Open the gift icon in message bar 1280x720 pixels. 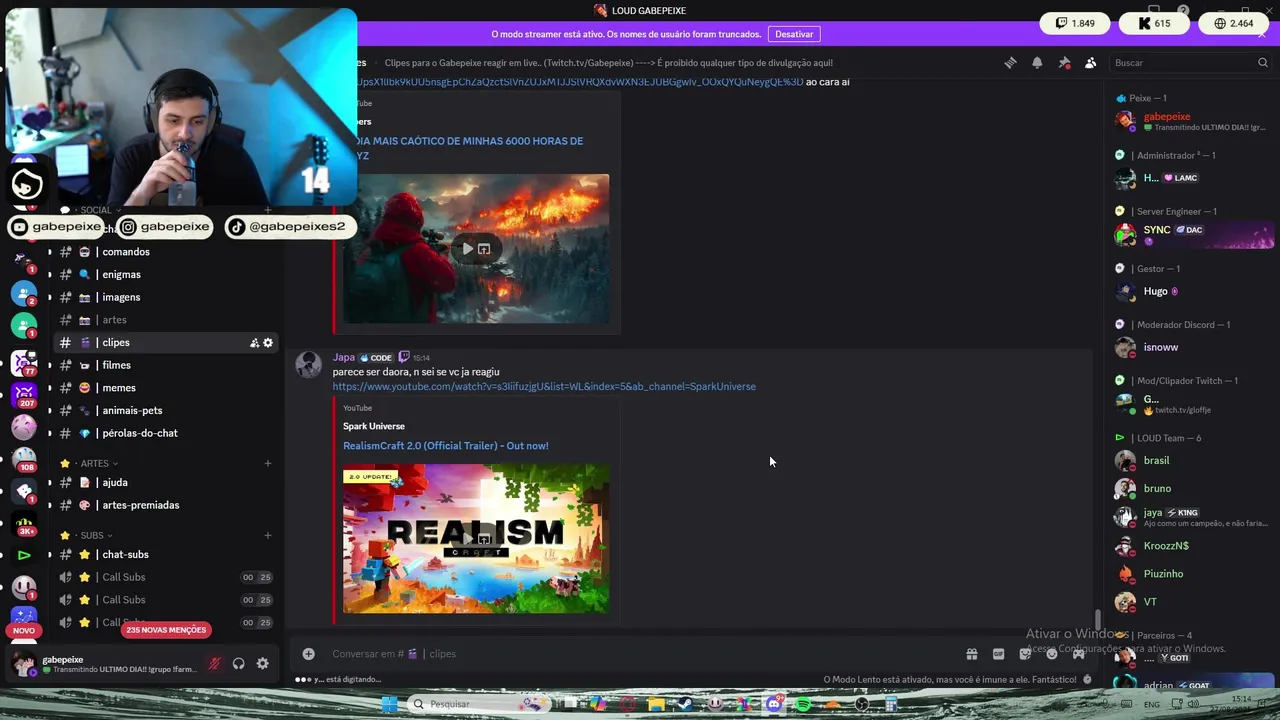pos(971,654)
